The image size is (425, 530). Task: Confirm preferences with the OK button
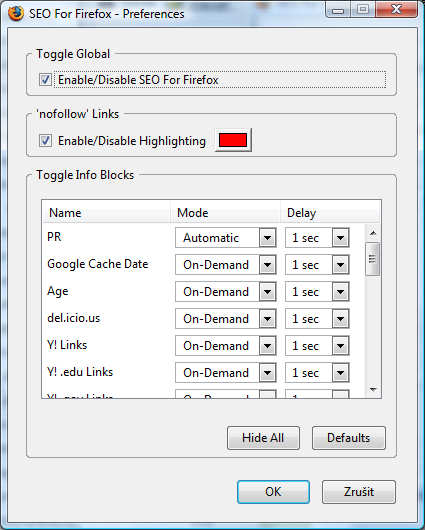tap(273, 492)
